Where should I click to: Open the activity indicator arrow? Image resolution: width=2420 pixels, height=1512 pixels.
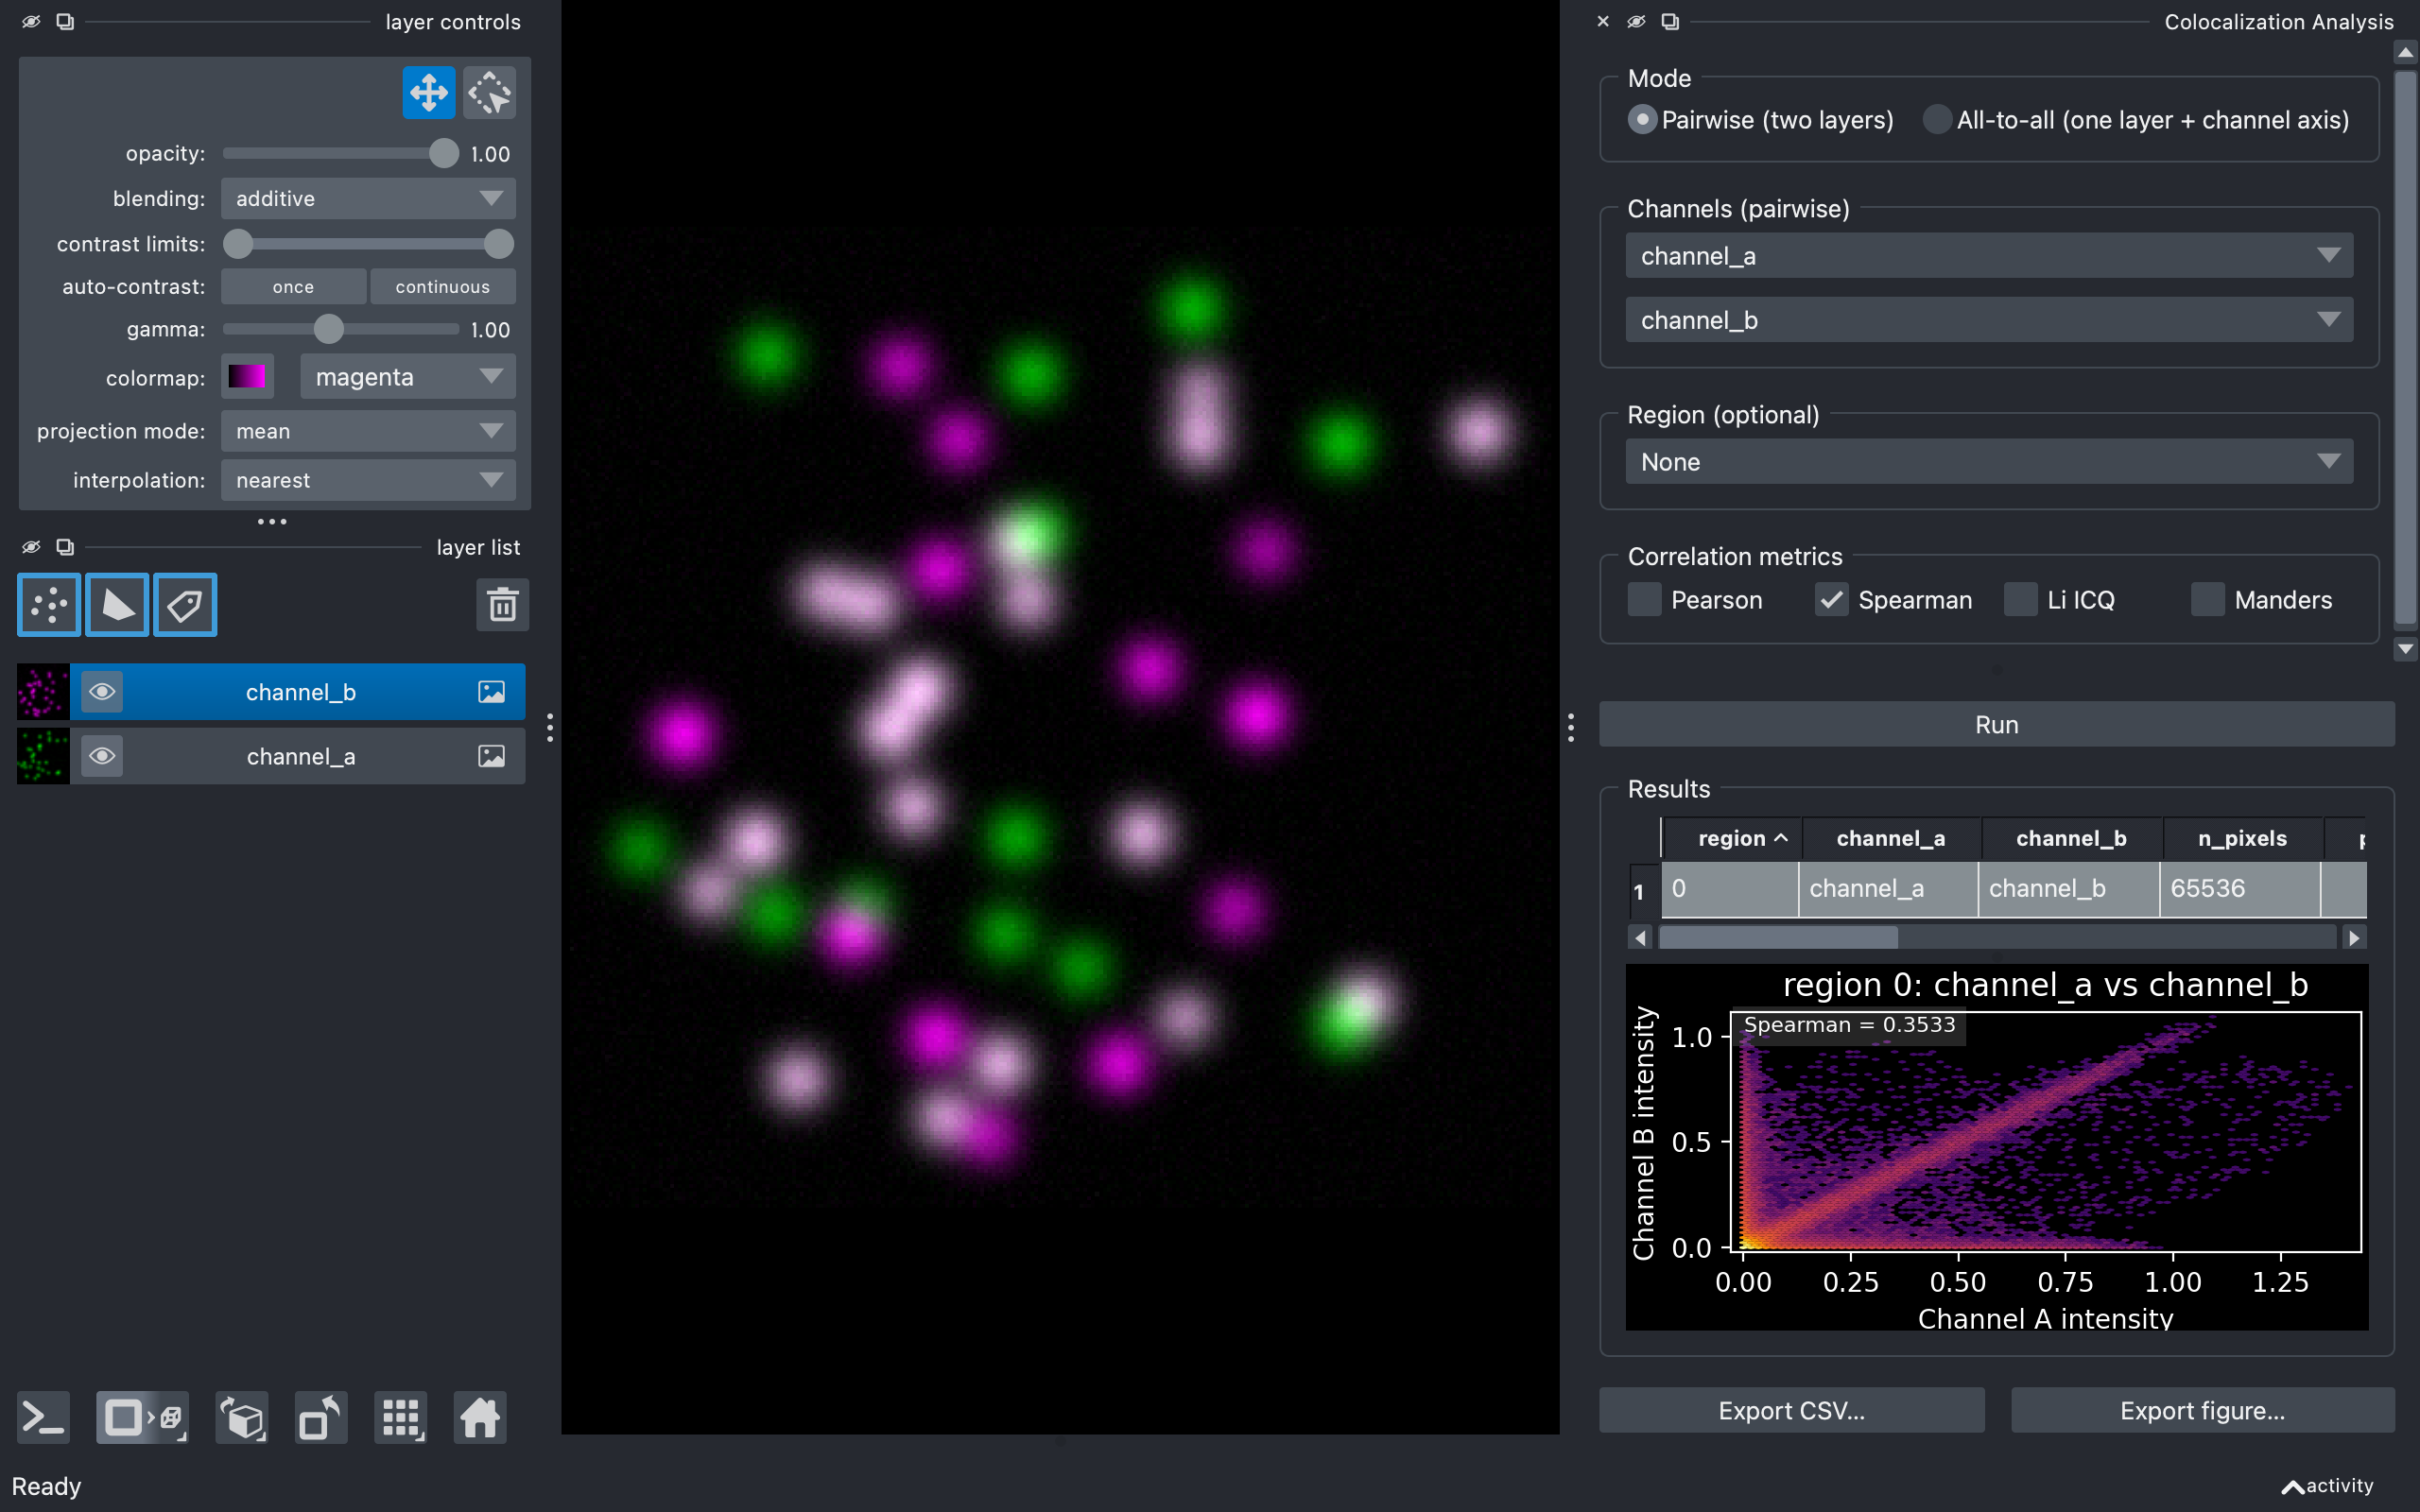coord(2292,1487)
